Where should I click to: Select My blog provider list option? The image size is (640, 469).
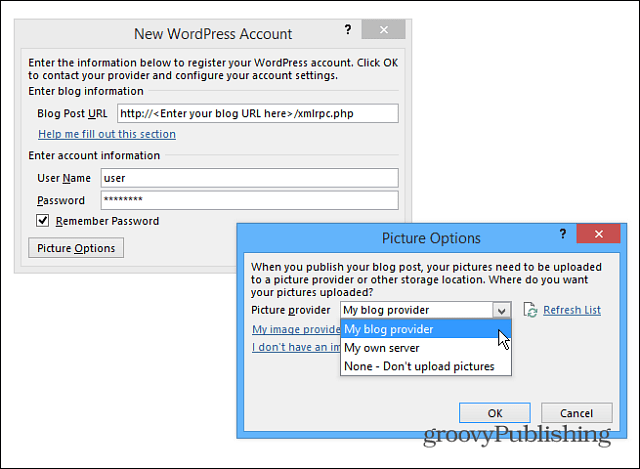426,329
